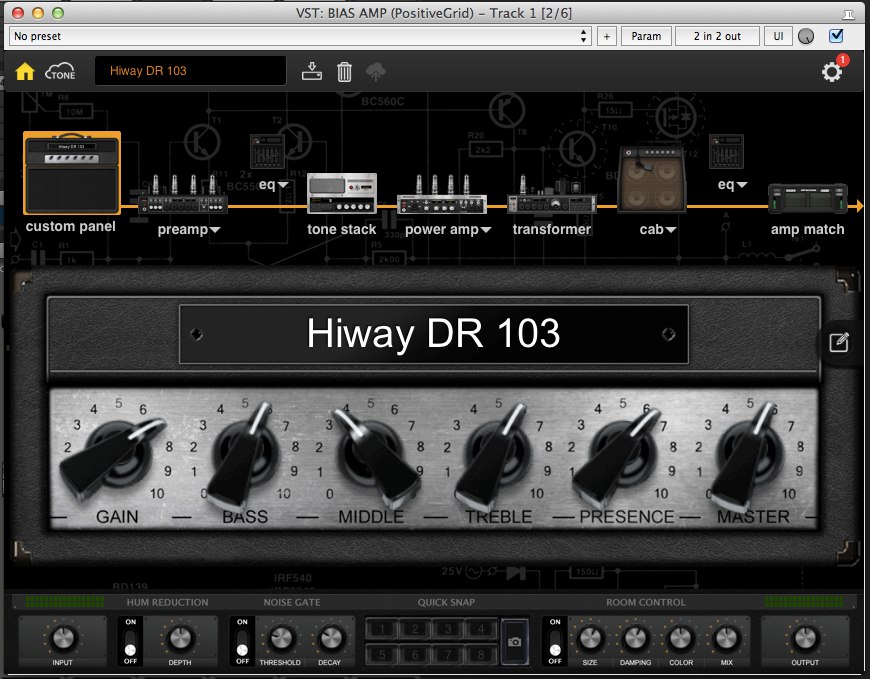
Task: Expand the preamp dropdown menu
Action: (x=216, y=230)
